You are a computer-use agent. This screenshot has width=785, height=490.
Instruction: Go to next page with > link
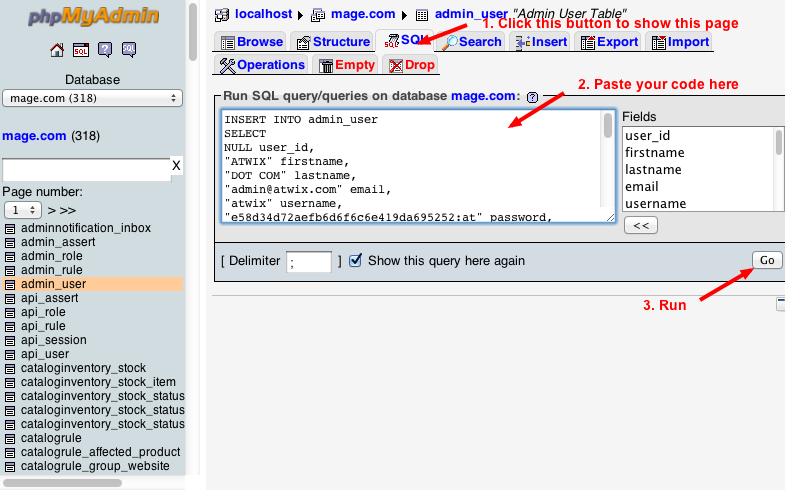[x=52, y=210]
